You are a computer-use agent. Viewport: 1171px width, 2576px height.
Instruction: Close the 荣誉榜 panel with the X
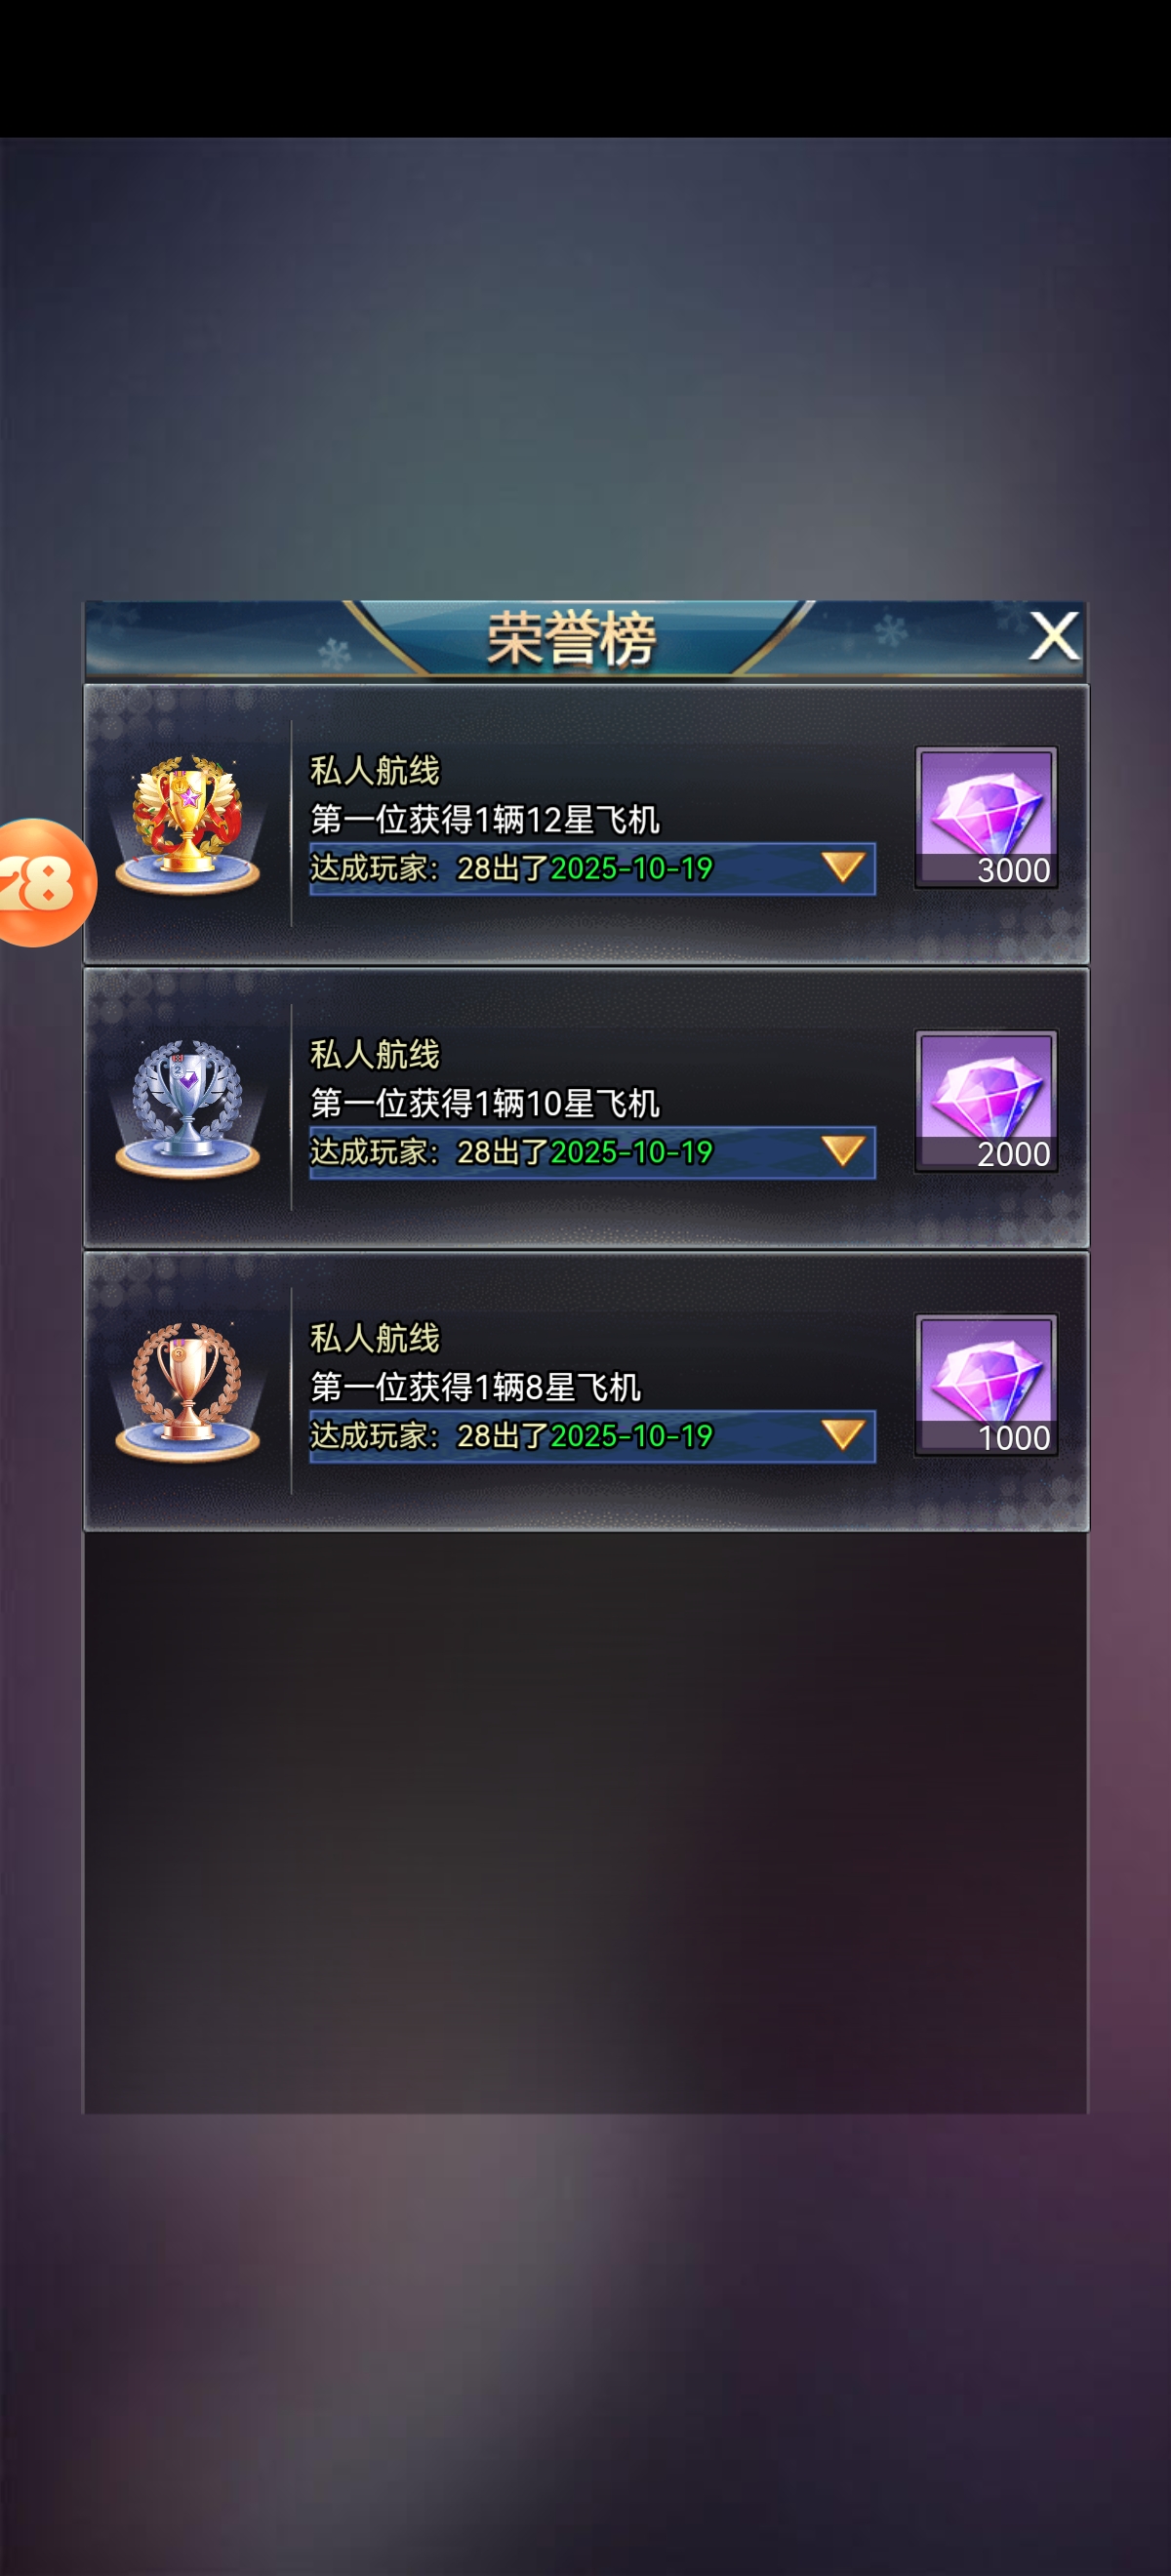pos(1054,636)
